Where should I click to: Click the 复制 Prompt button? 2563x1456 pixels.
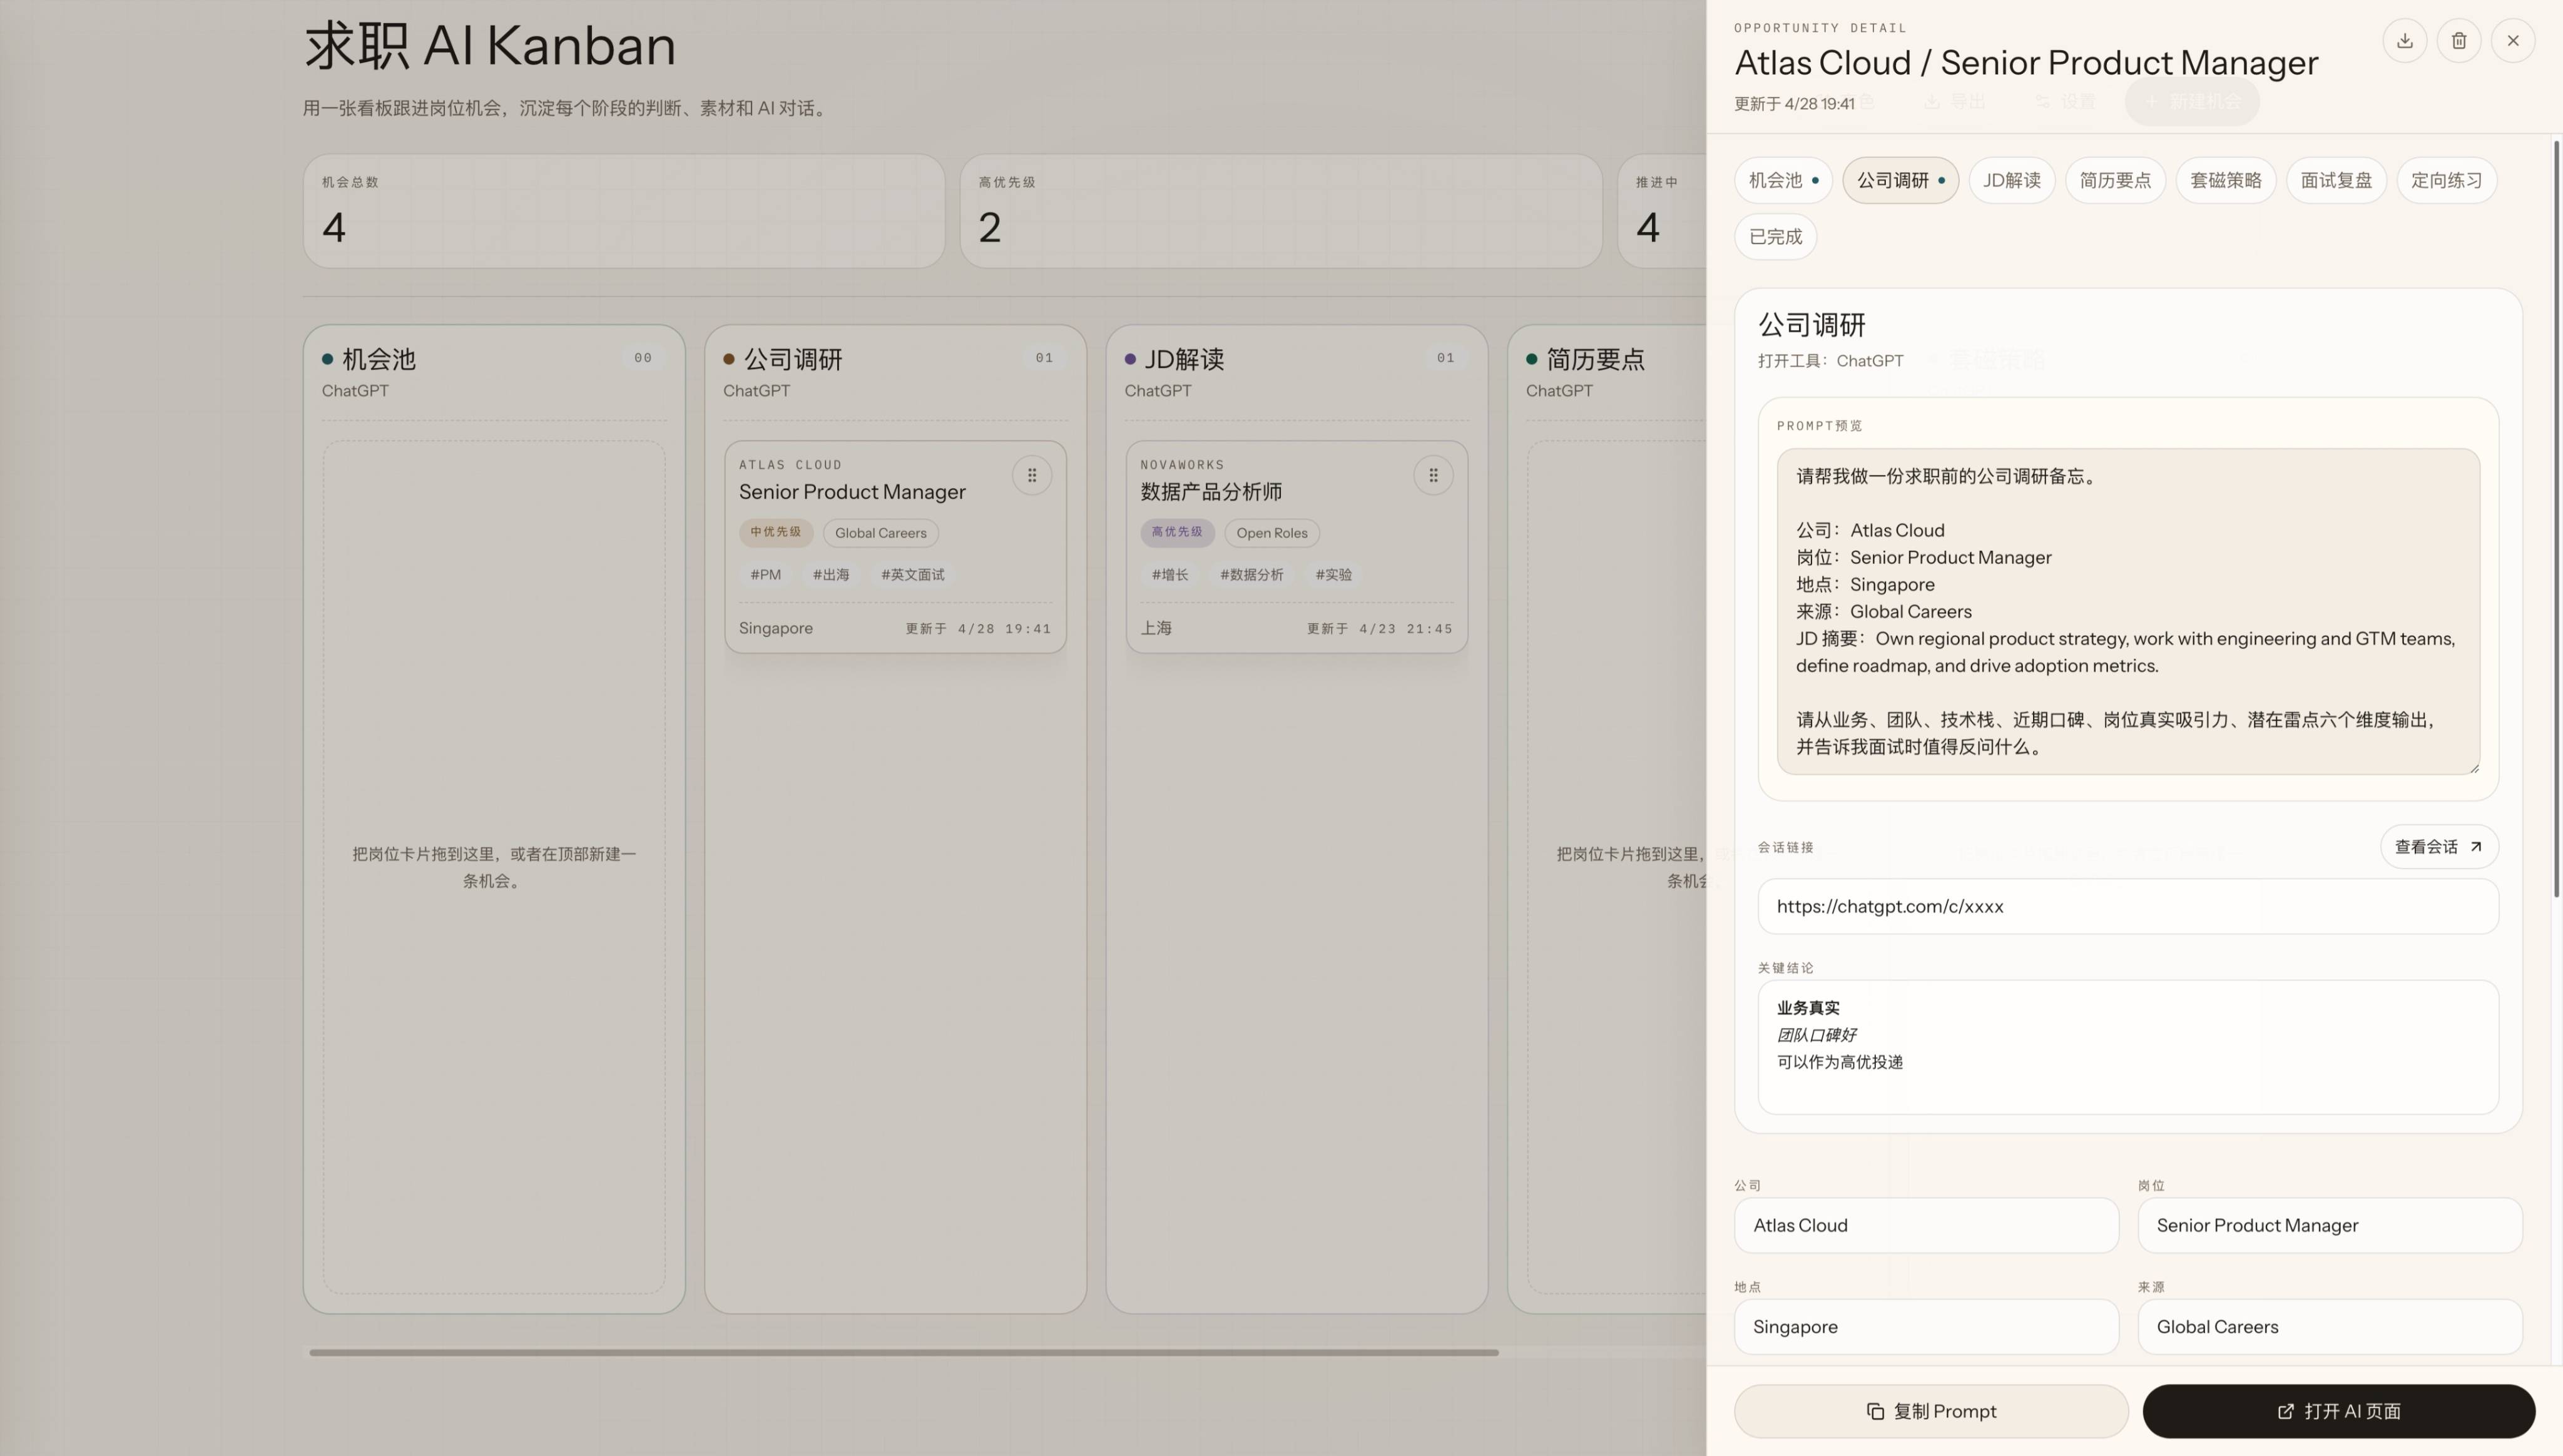tap(1931, 1411)
